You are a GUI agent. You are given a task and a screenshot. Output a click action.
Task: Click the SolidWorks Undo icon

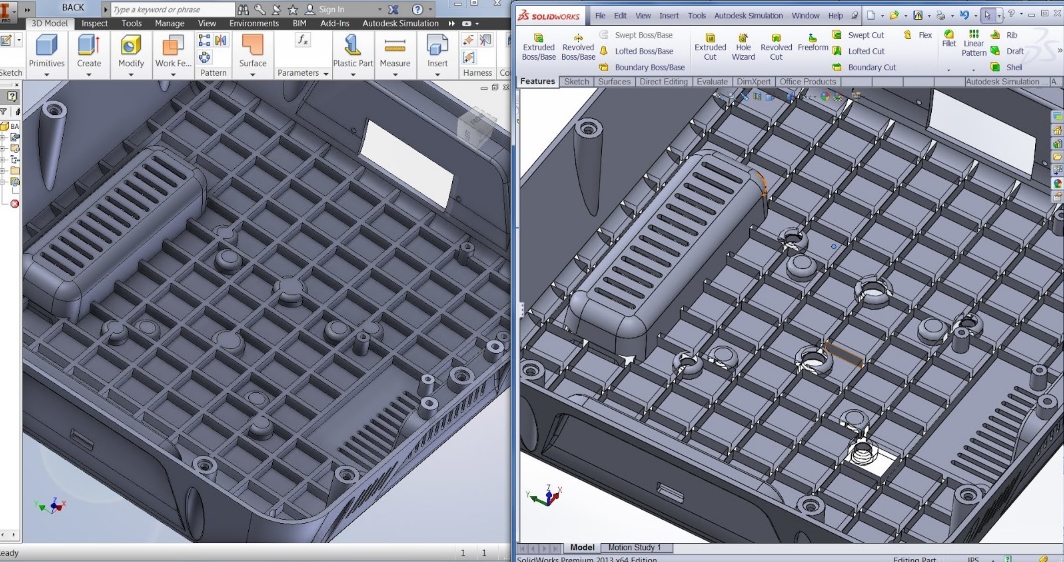coord(964,15)
